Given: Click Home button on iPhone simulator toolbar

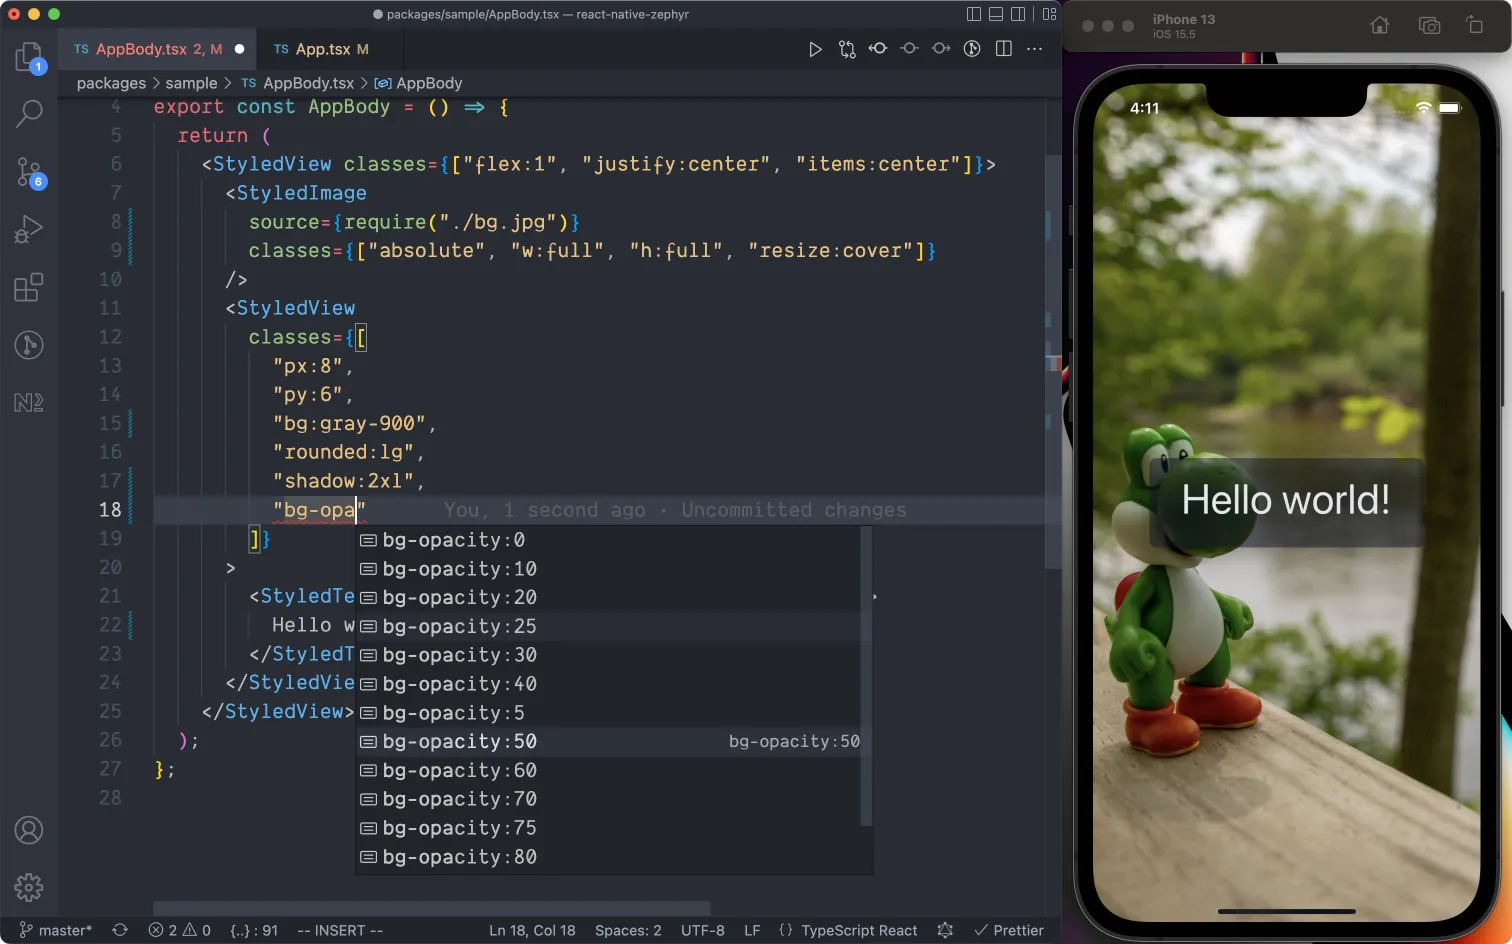Looking at the screenshot, I should tap(1380, 26).
